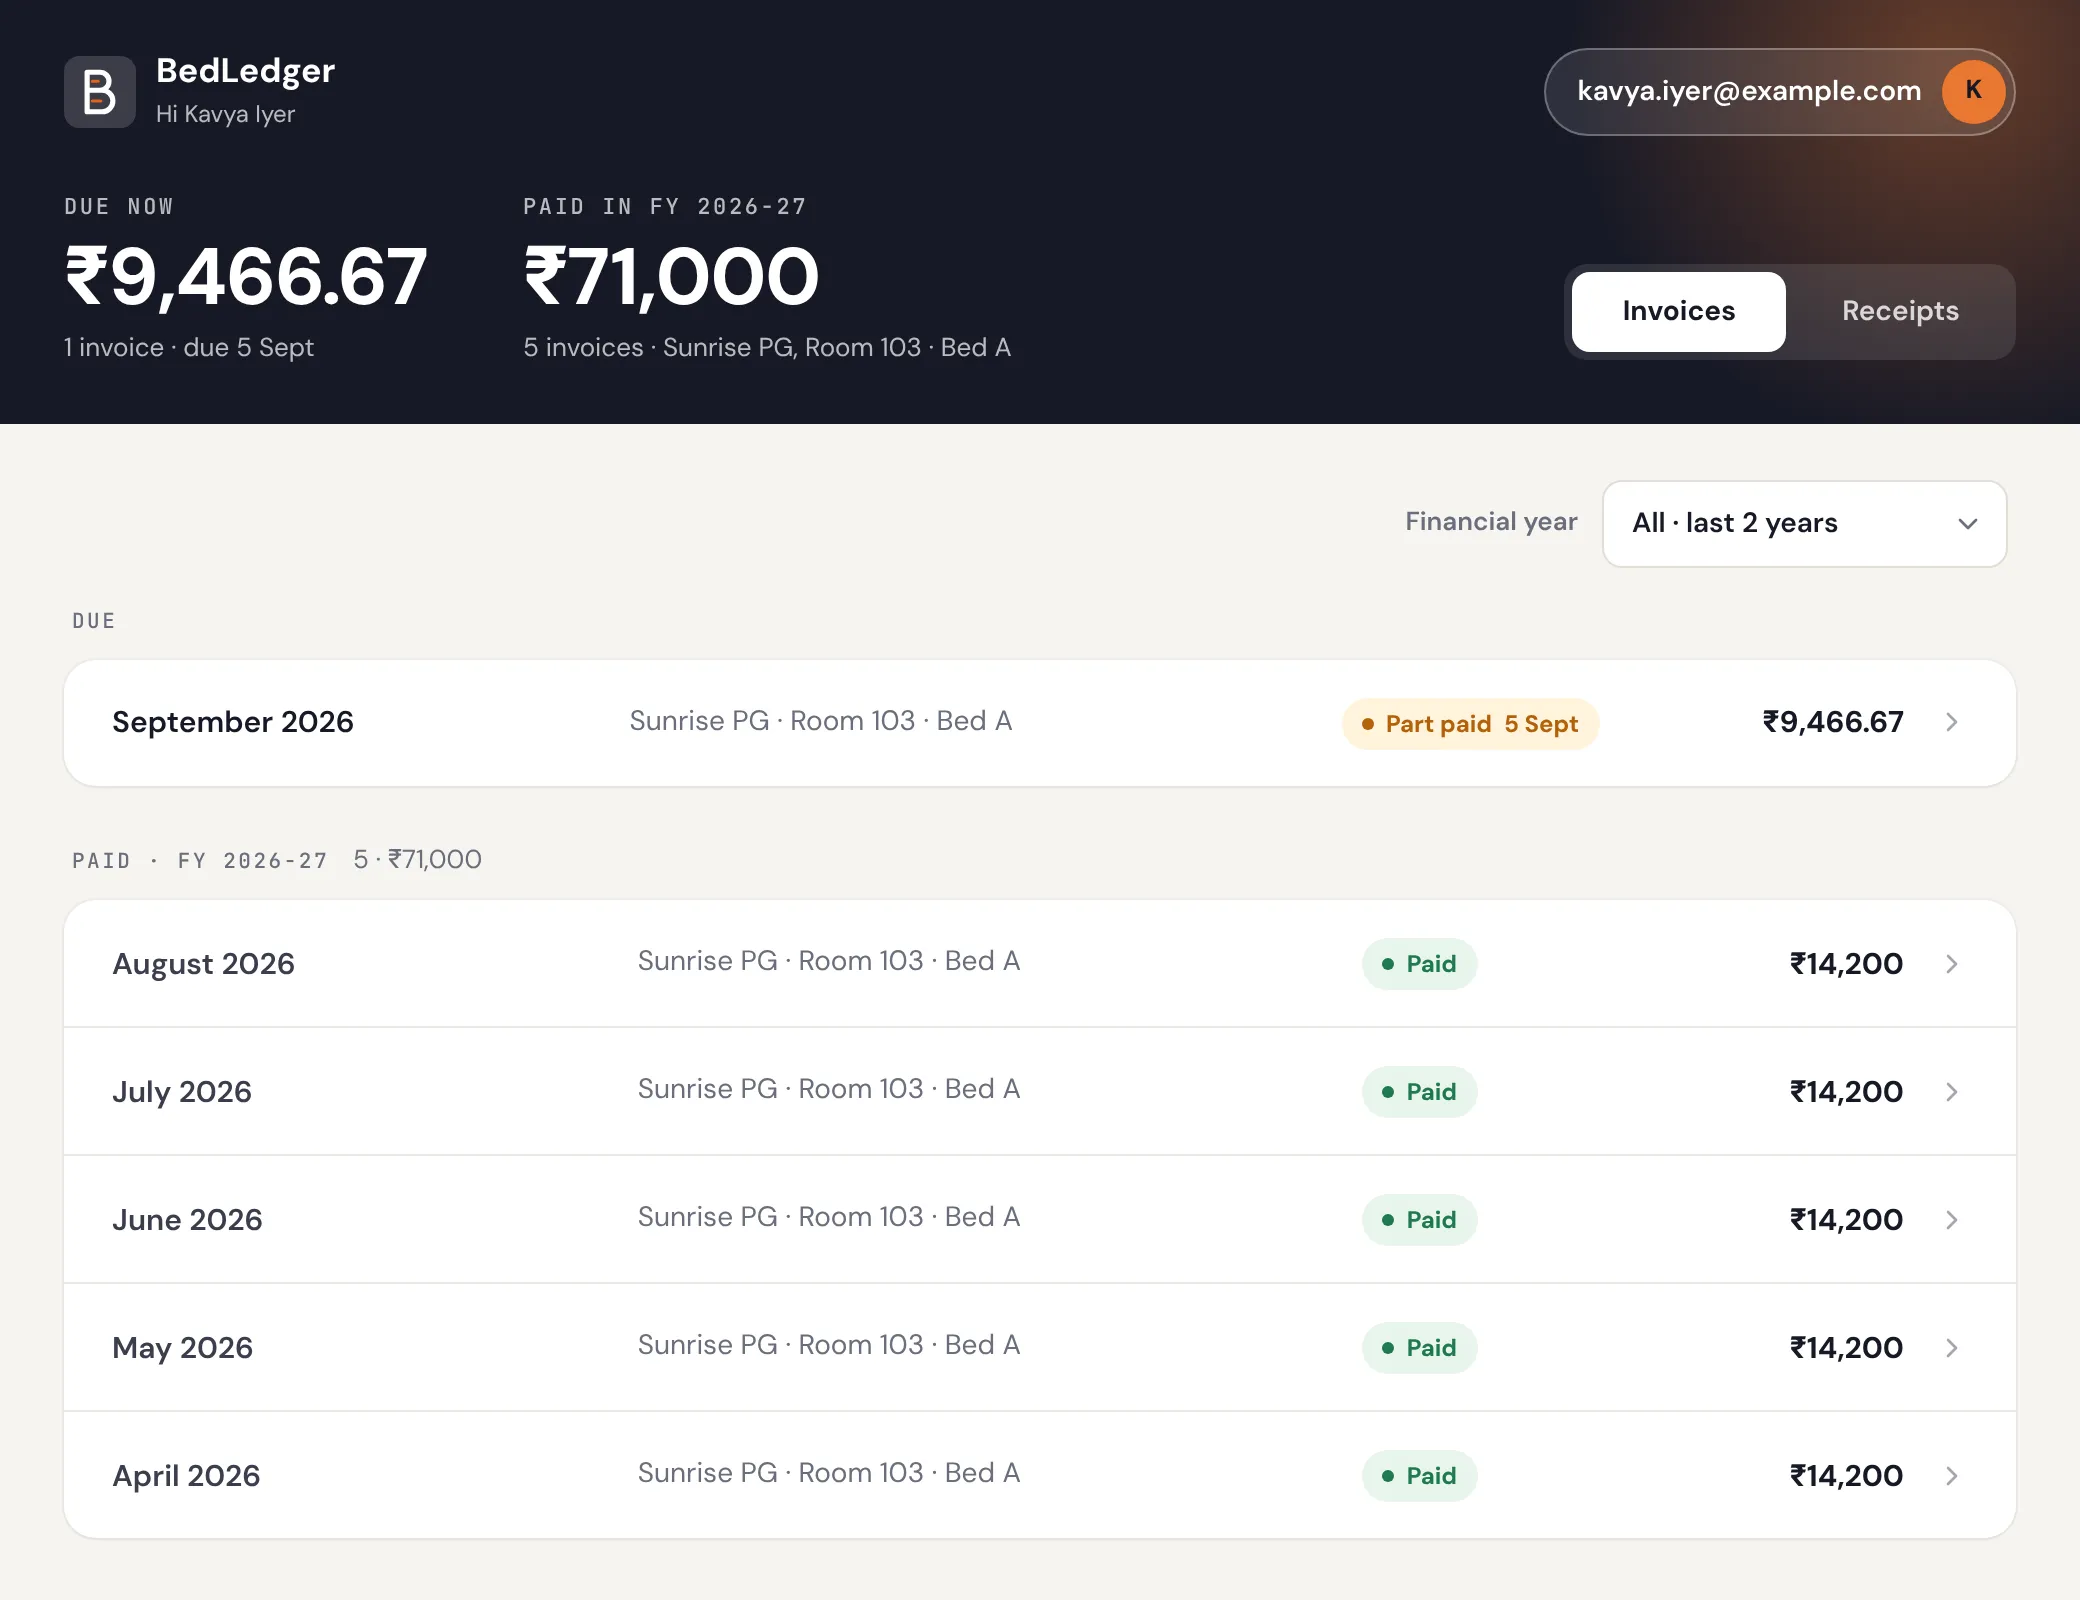Viewport: 2080px width, 1600px height.
Task: Open the June 2026 invoice title
Action: click(187, 1220)
